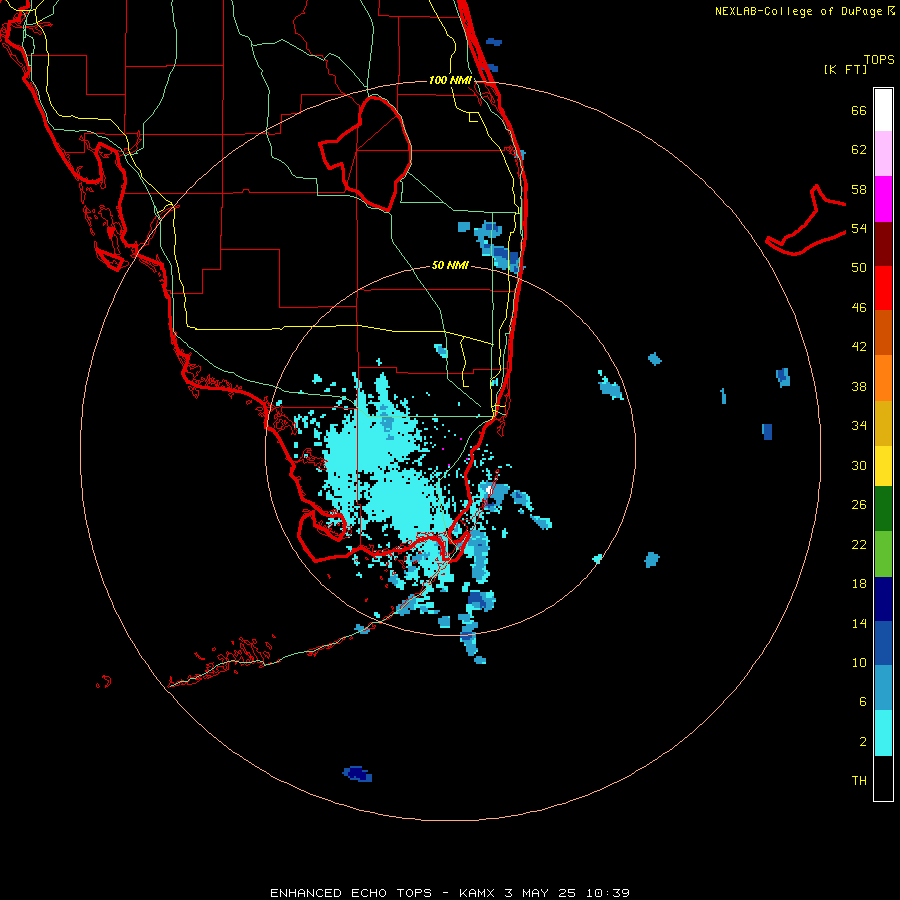
Task: Click the KAMX station identifier in the caption
Action: pyautogui.click(x=479, y=893)
